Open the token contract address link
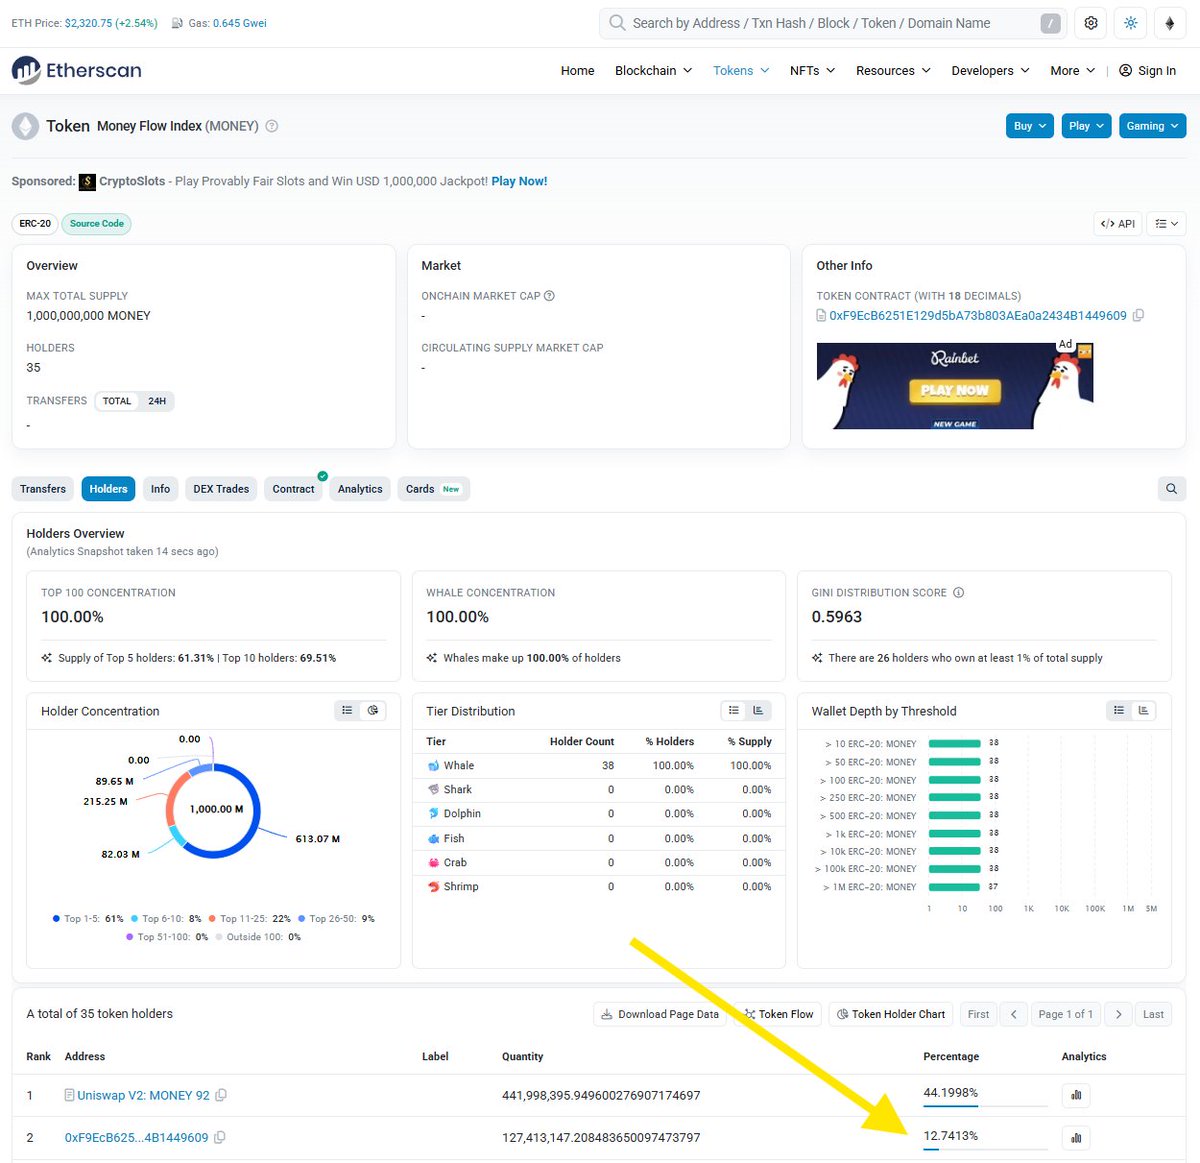 click(x=977, y=315)
